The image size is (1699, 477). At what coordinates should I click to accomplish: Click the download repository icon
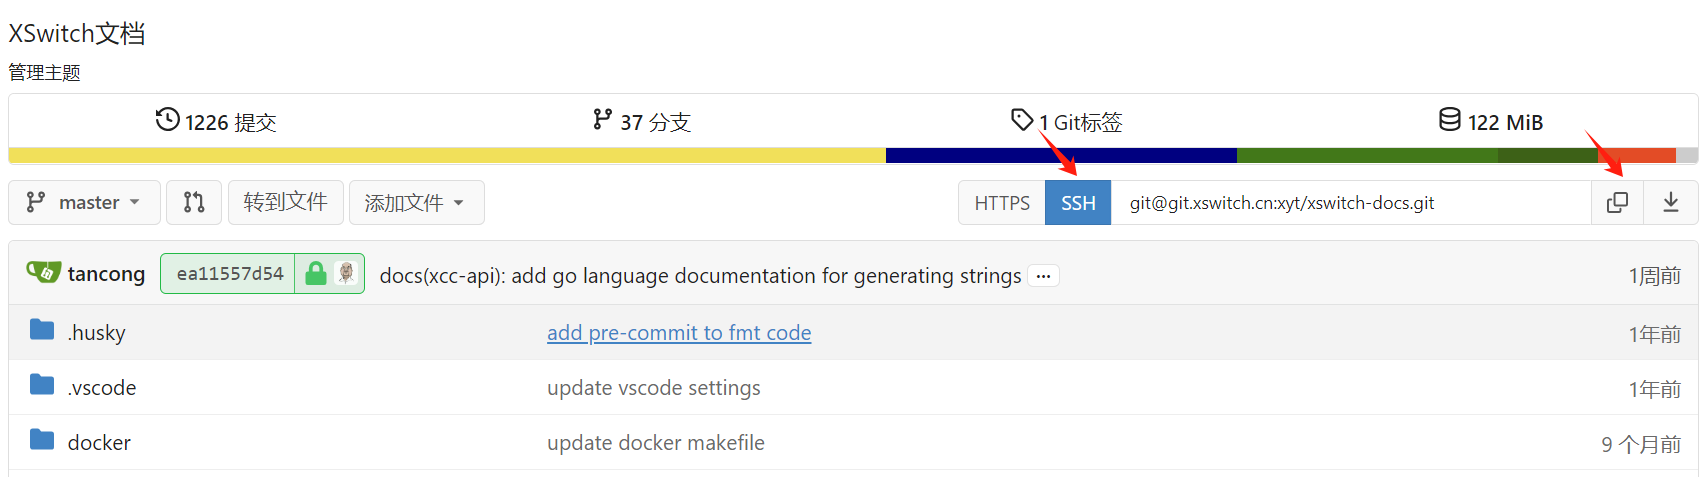point(1670,203)
